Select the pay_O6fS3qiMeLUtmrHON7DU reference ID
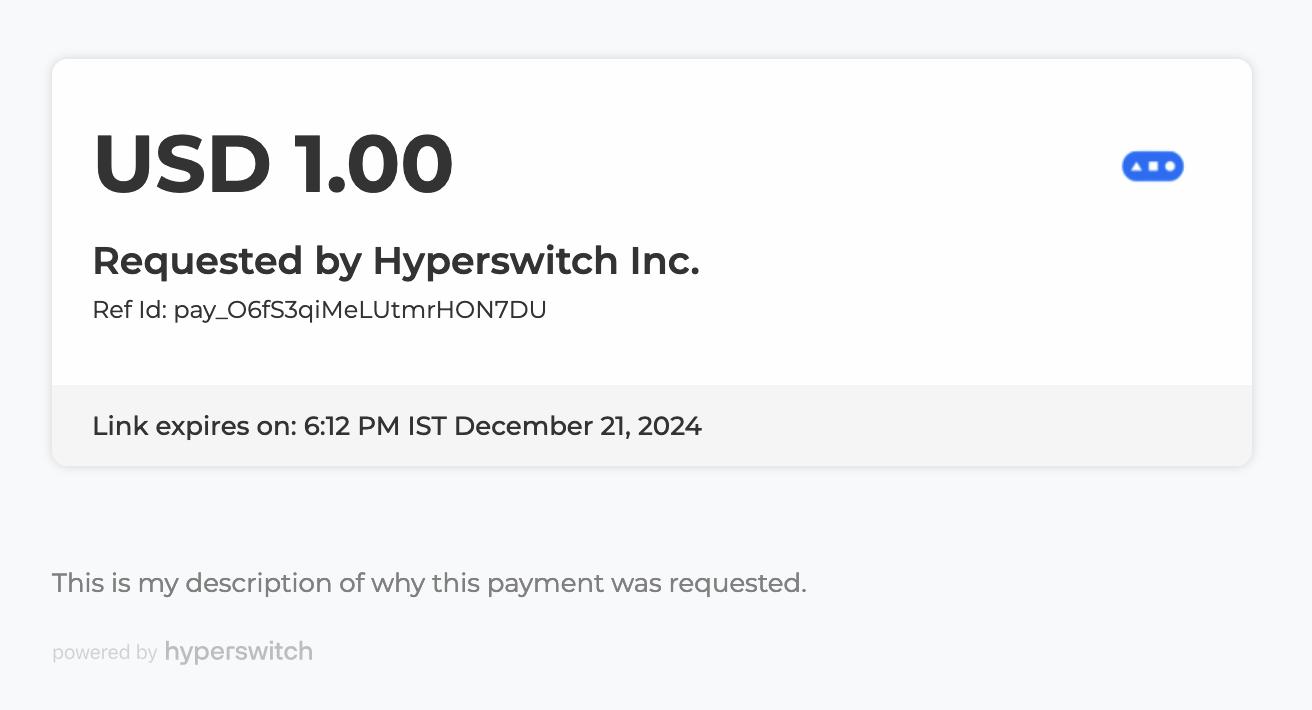 [x=360, y=310]
